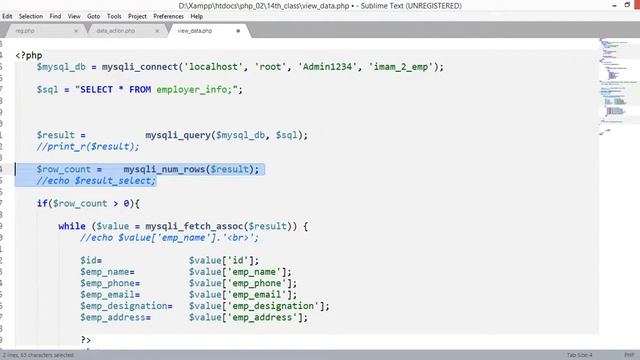Open the Find menu
Image resolution: width=640 pixels, height=360 pixels.
[x=55, y=16]
